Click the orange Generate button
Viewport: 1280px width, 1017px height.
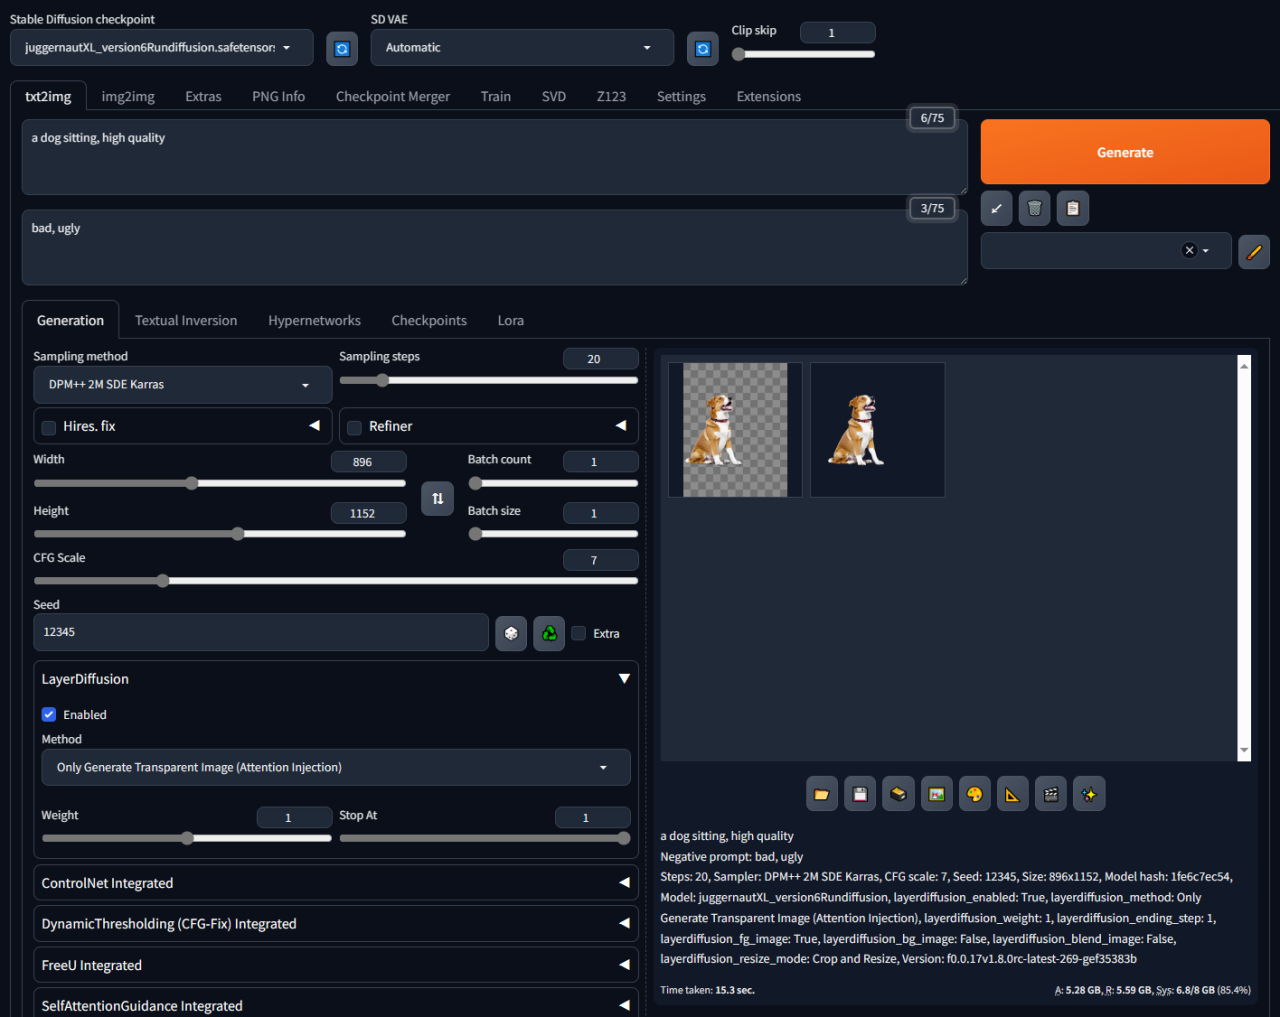[1125, 152]
